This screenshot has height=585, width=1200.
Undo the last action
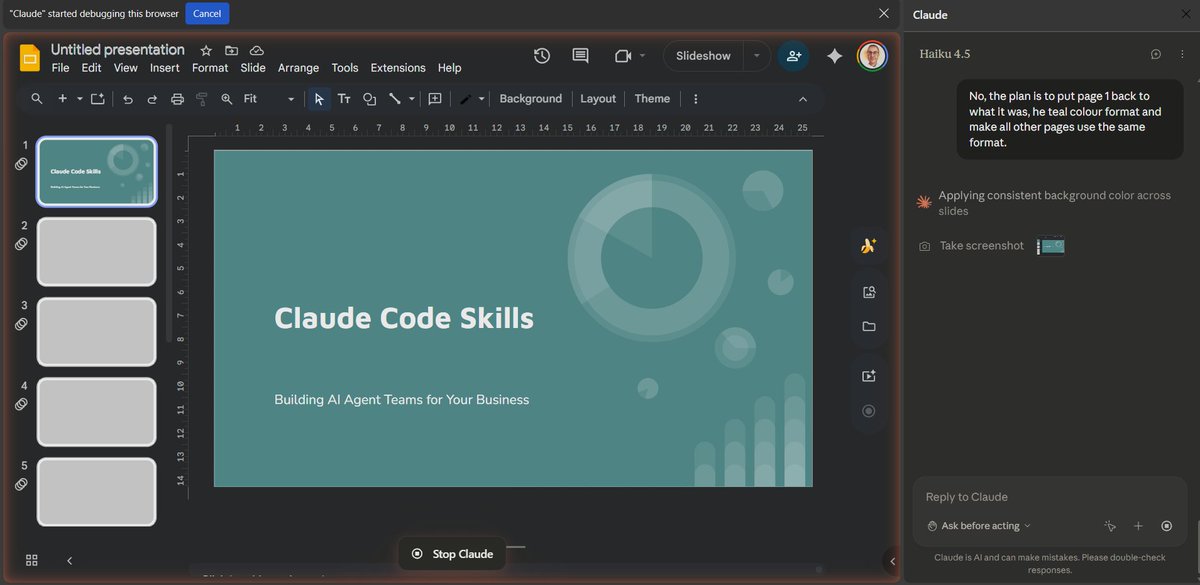click(x=128, y=98)
